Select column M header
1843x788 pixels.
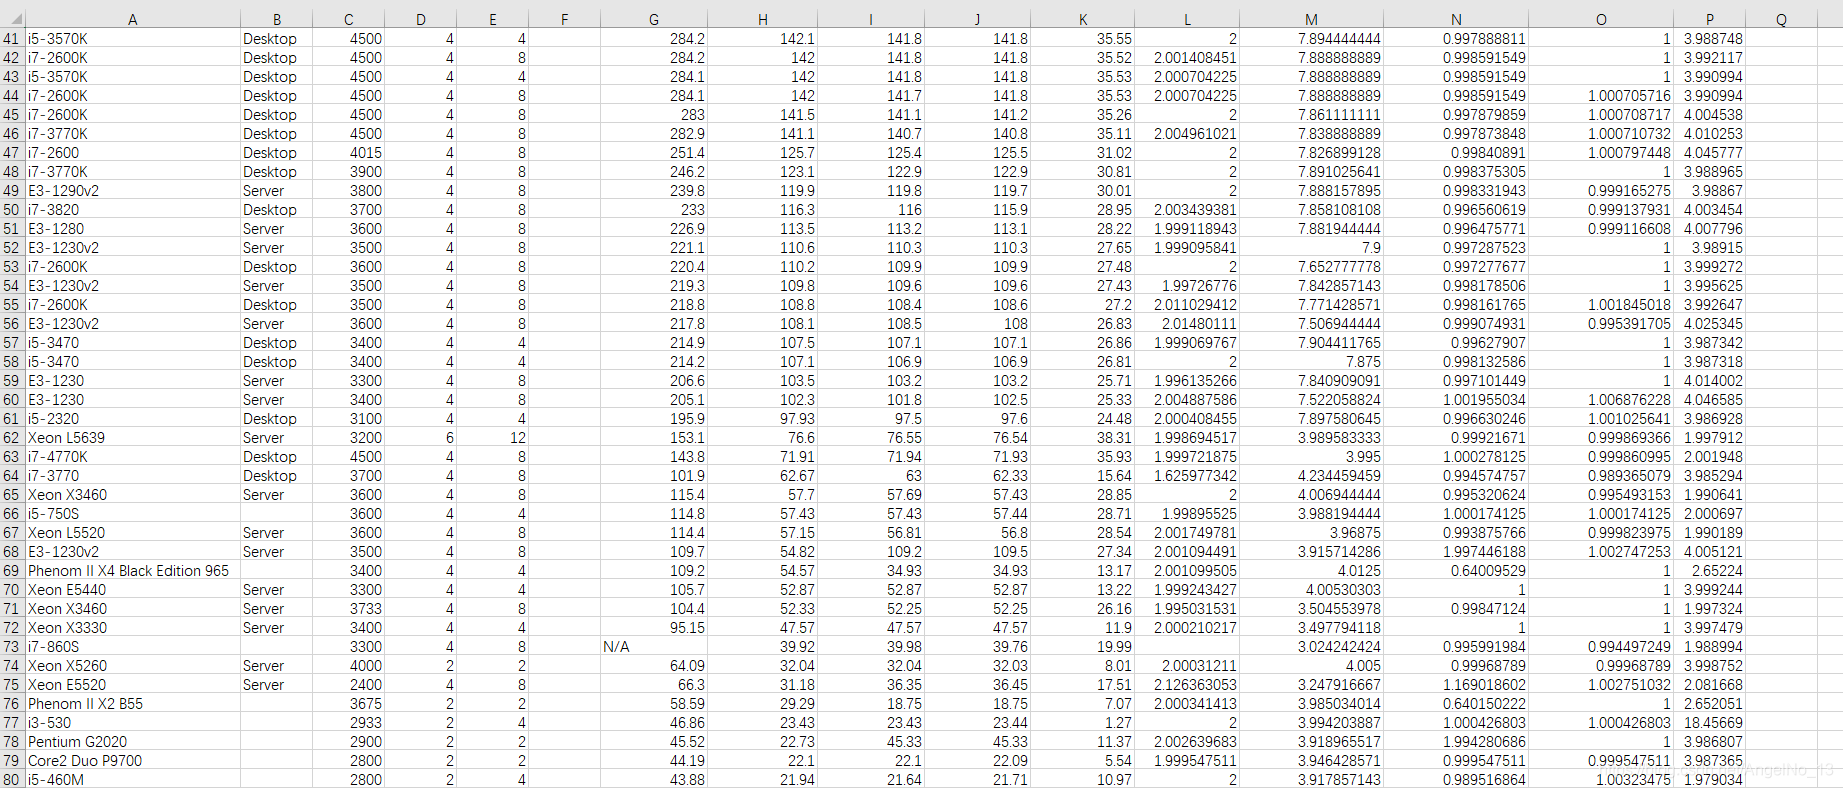[x=1311, y=19]
